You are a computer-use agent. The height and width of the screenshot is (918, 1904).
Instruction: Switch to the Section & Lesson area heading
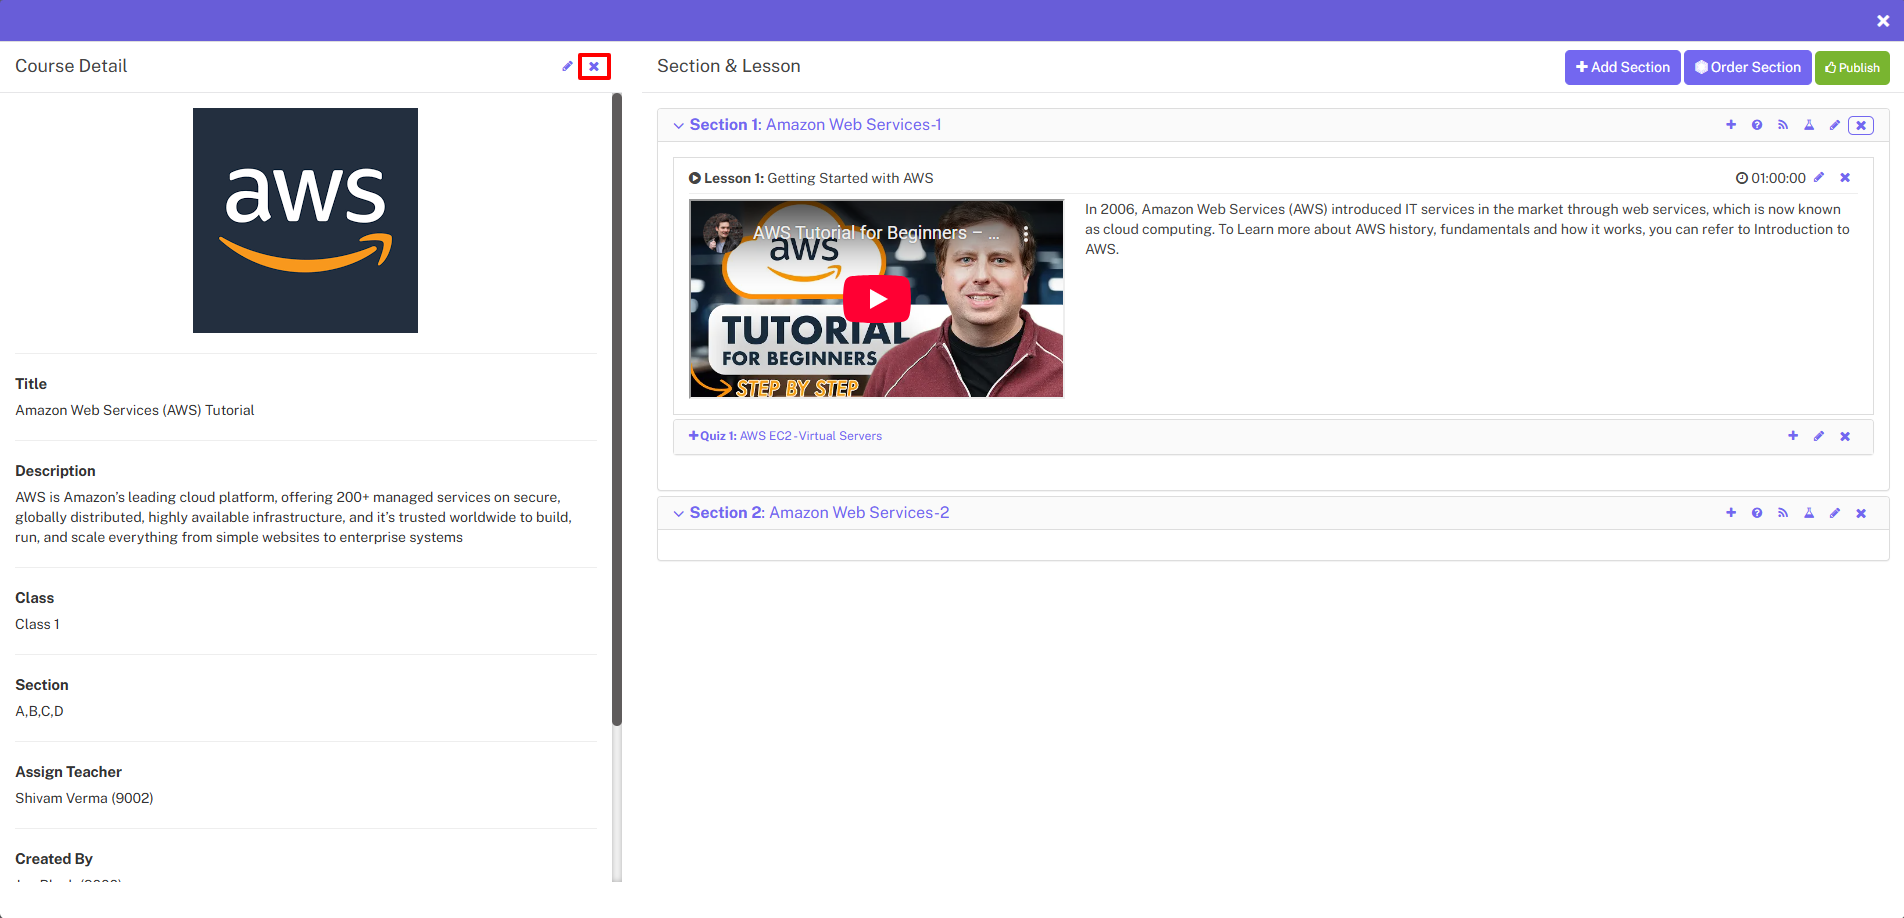(728, 66)
